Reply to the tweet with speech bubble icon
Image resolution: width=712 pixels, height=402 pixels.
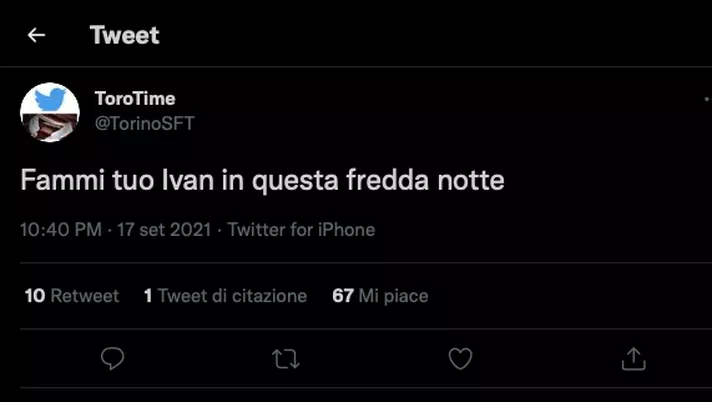(112, 359)
